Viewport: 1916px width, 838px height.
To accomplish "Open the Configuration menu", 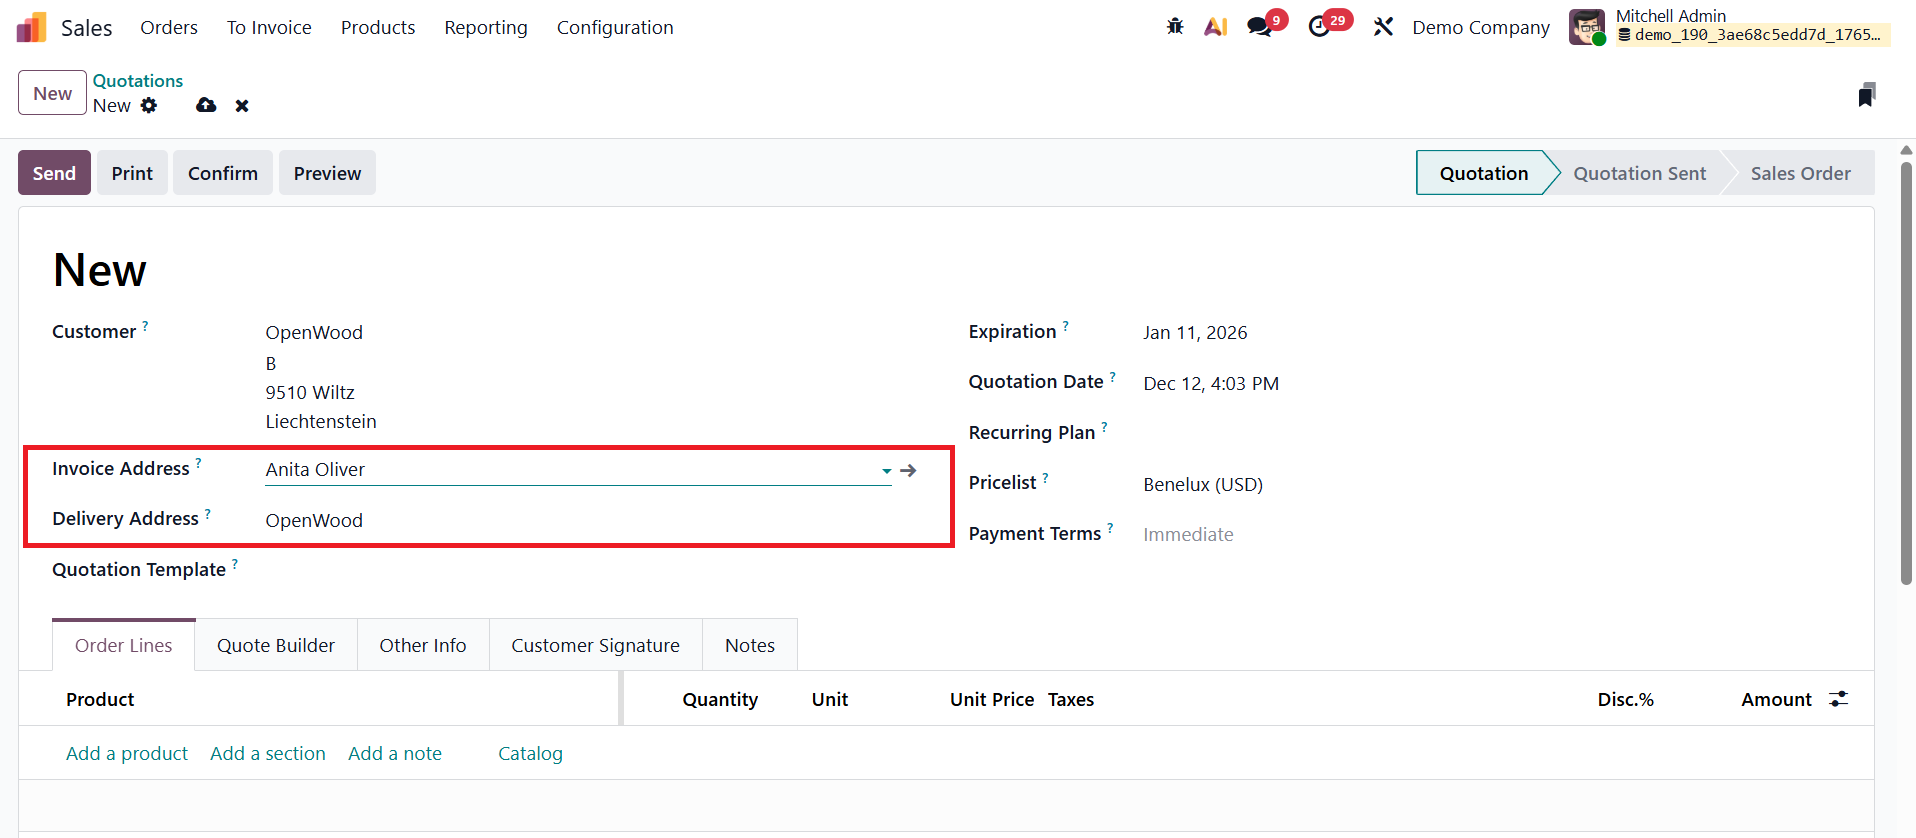I will (614, 28).
